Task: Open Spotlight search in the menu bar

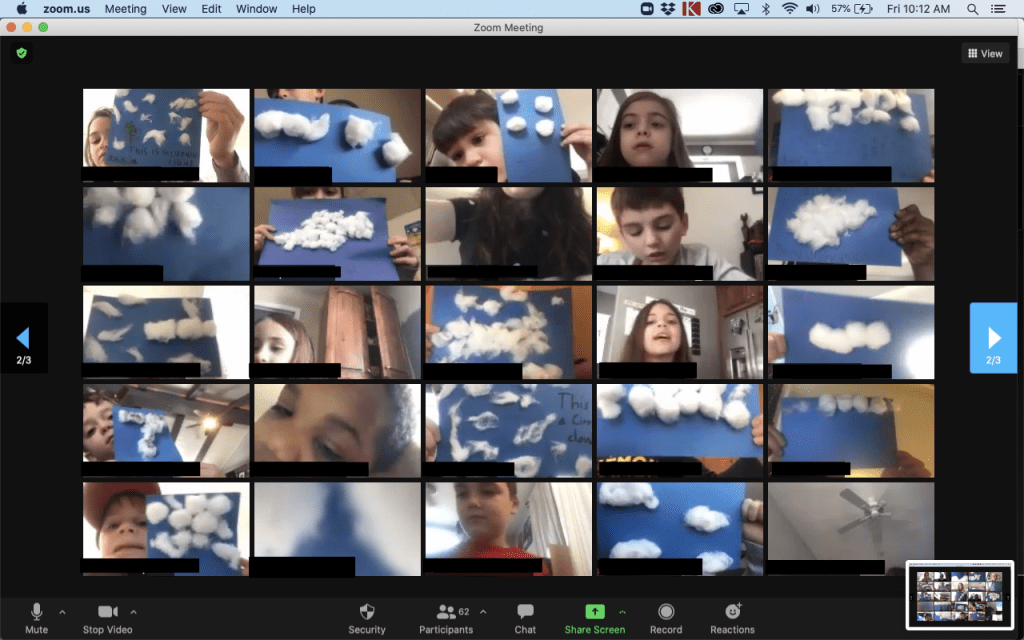Action: pos(973,9)
